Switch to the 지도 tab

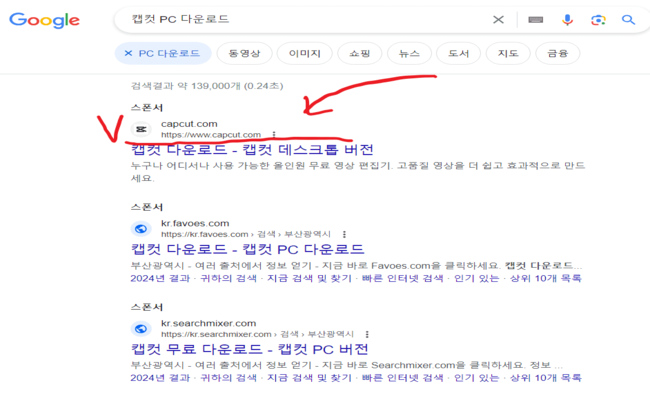point(508,53)
